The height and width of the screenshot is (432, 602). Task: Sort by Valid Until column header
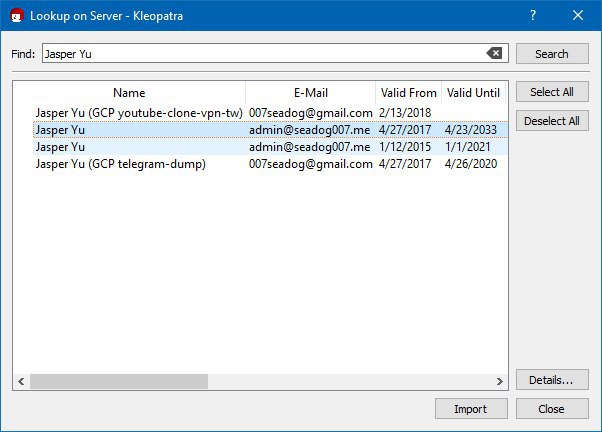473,93
